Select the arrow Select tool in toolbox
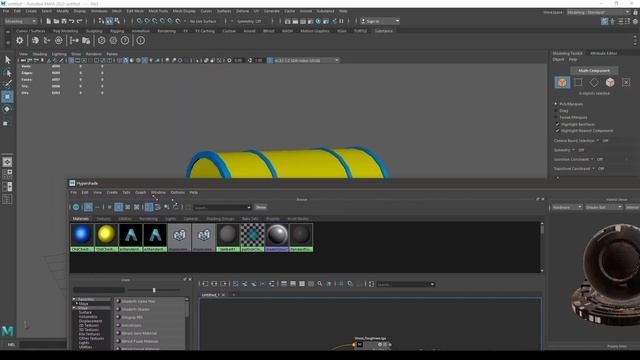The height and width of the screenshot is (360, 640). (7, 60)
